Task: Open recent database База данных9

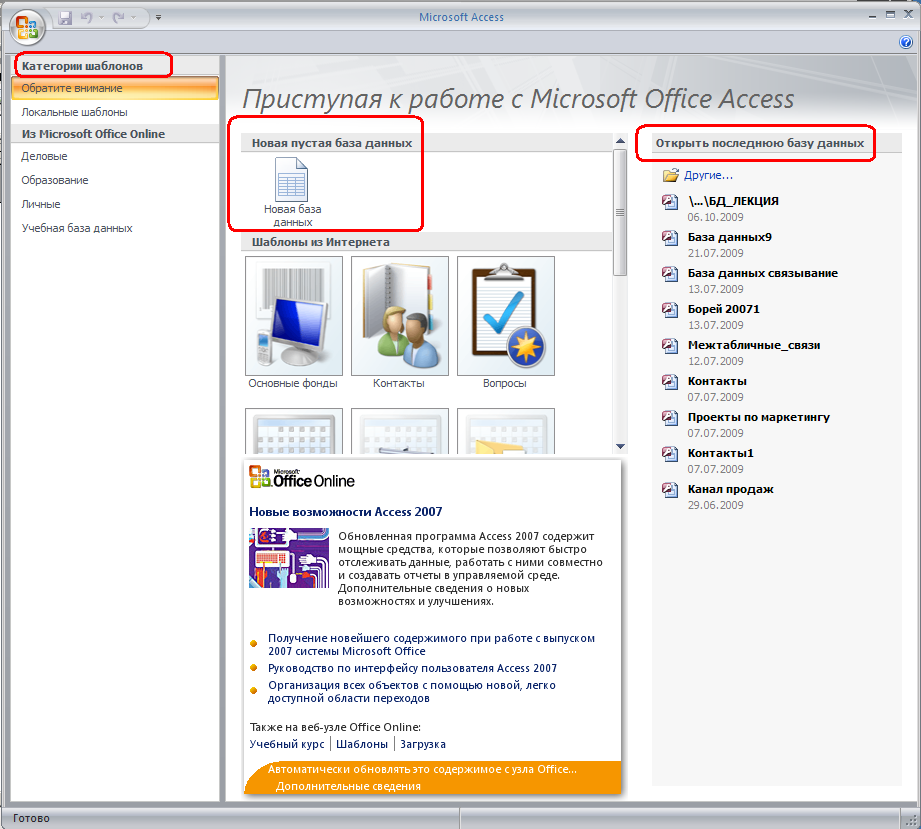Action: (x=730, y=237)
